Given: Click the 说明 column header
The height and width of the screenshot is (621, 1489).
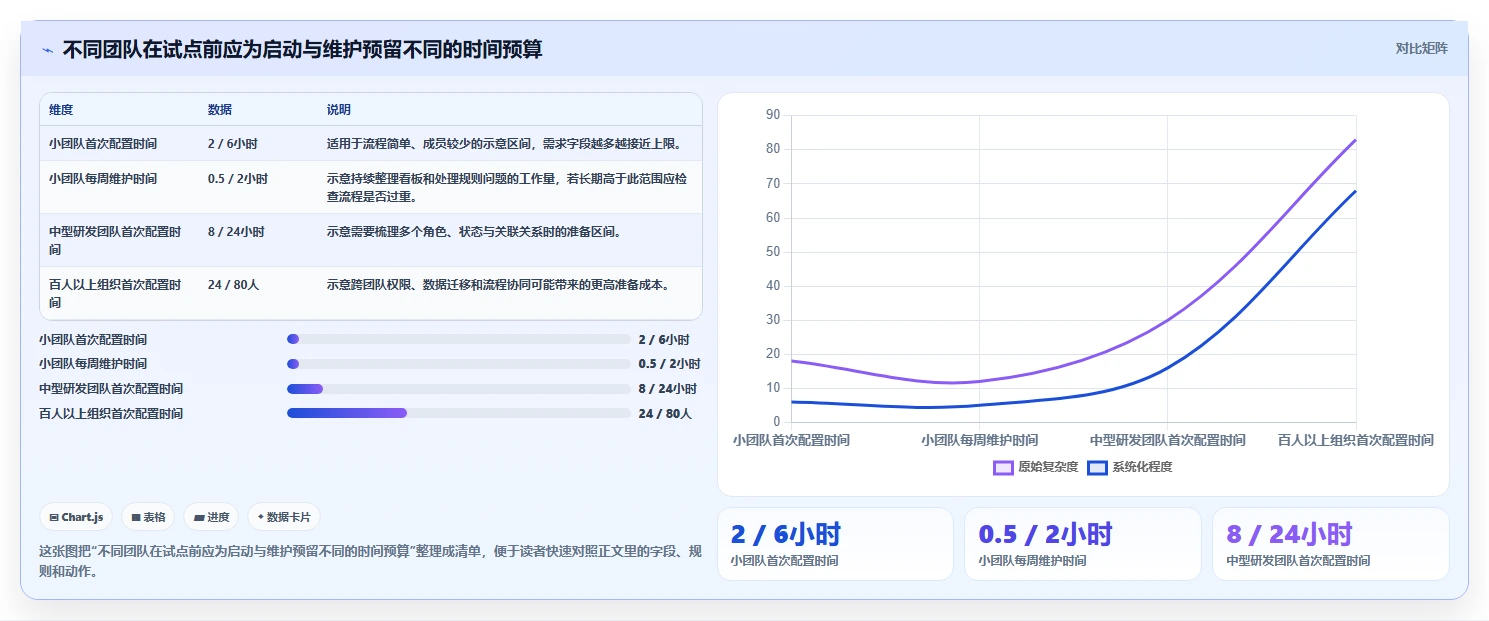Looking at the screenshot, I should click(x=339, y=110).
